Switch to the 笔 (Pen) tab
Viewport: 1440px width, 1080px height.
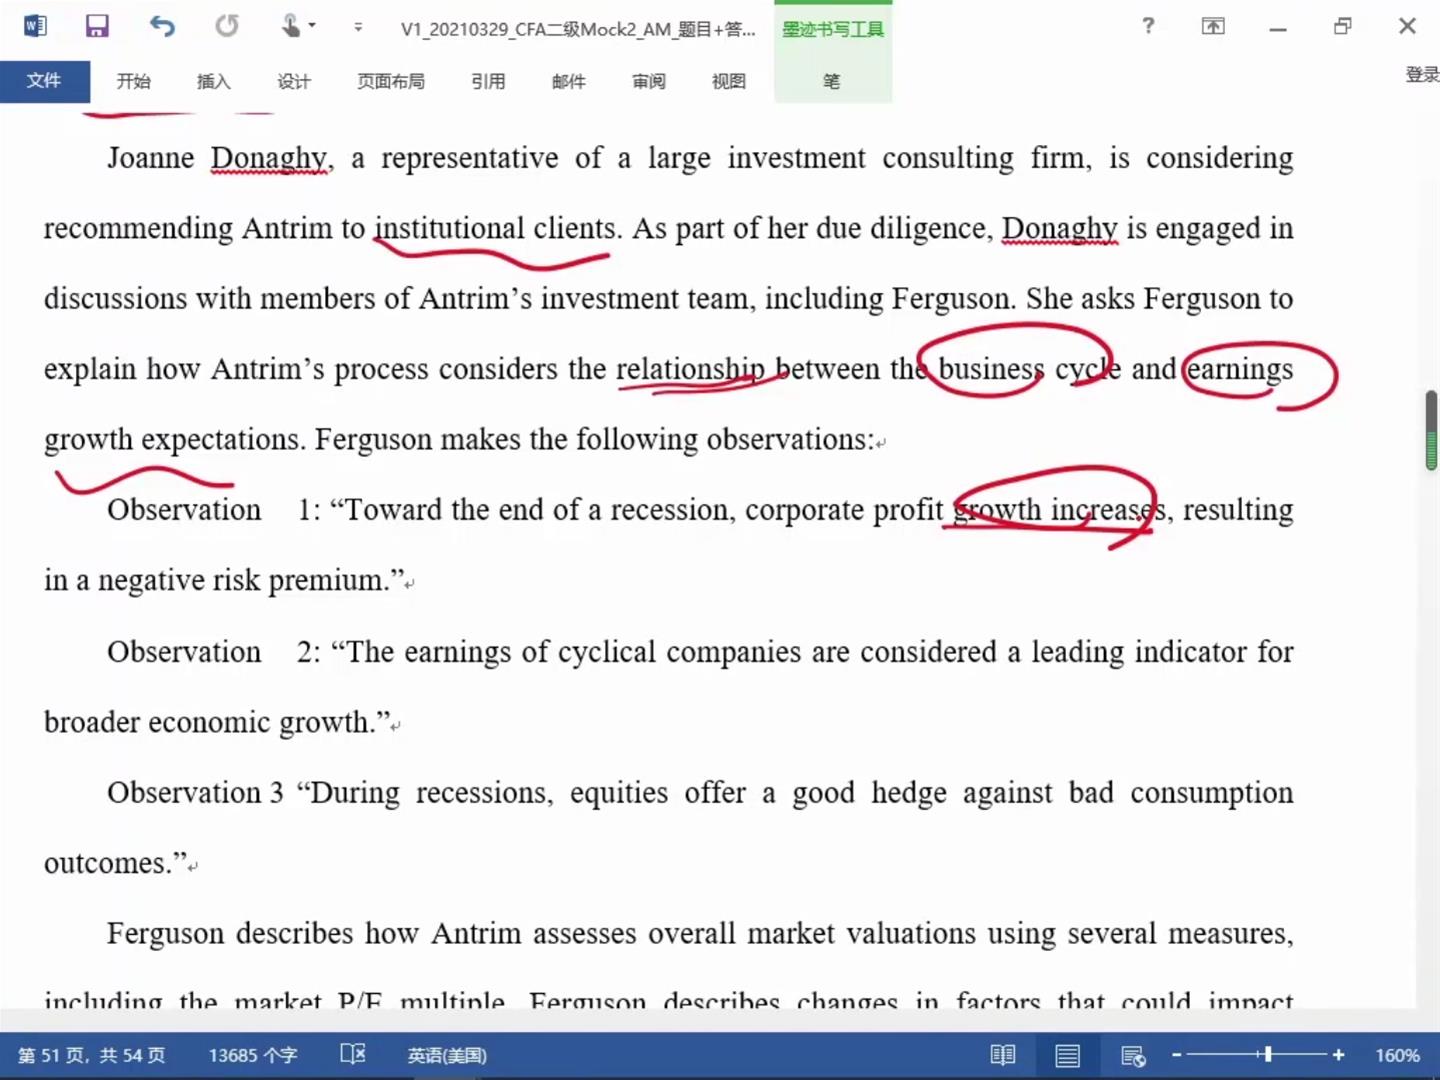point(831,81)
